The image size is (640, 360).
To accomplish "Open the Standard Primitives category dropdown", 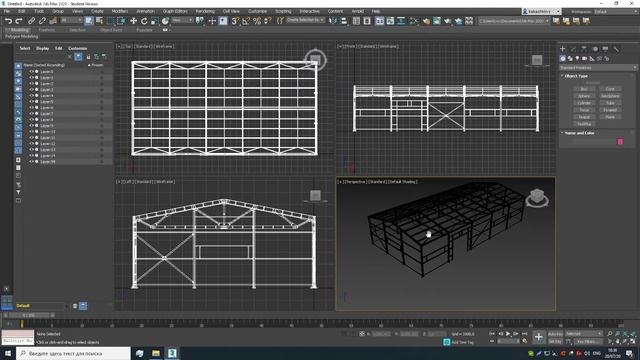I will click(598, 67).
